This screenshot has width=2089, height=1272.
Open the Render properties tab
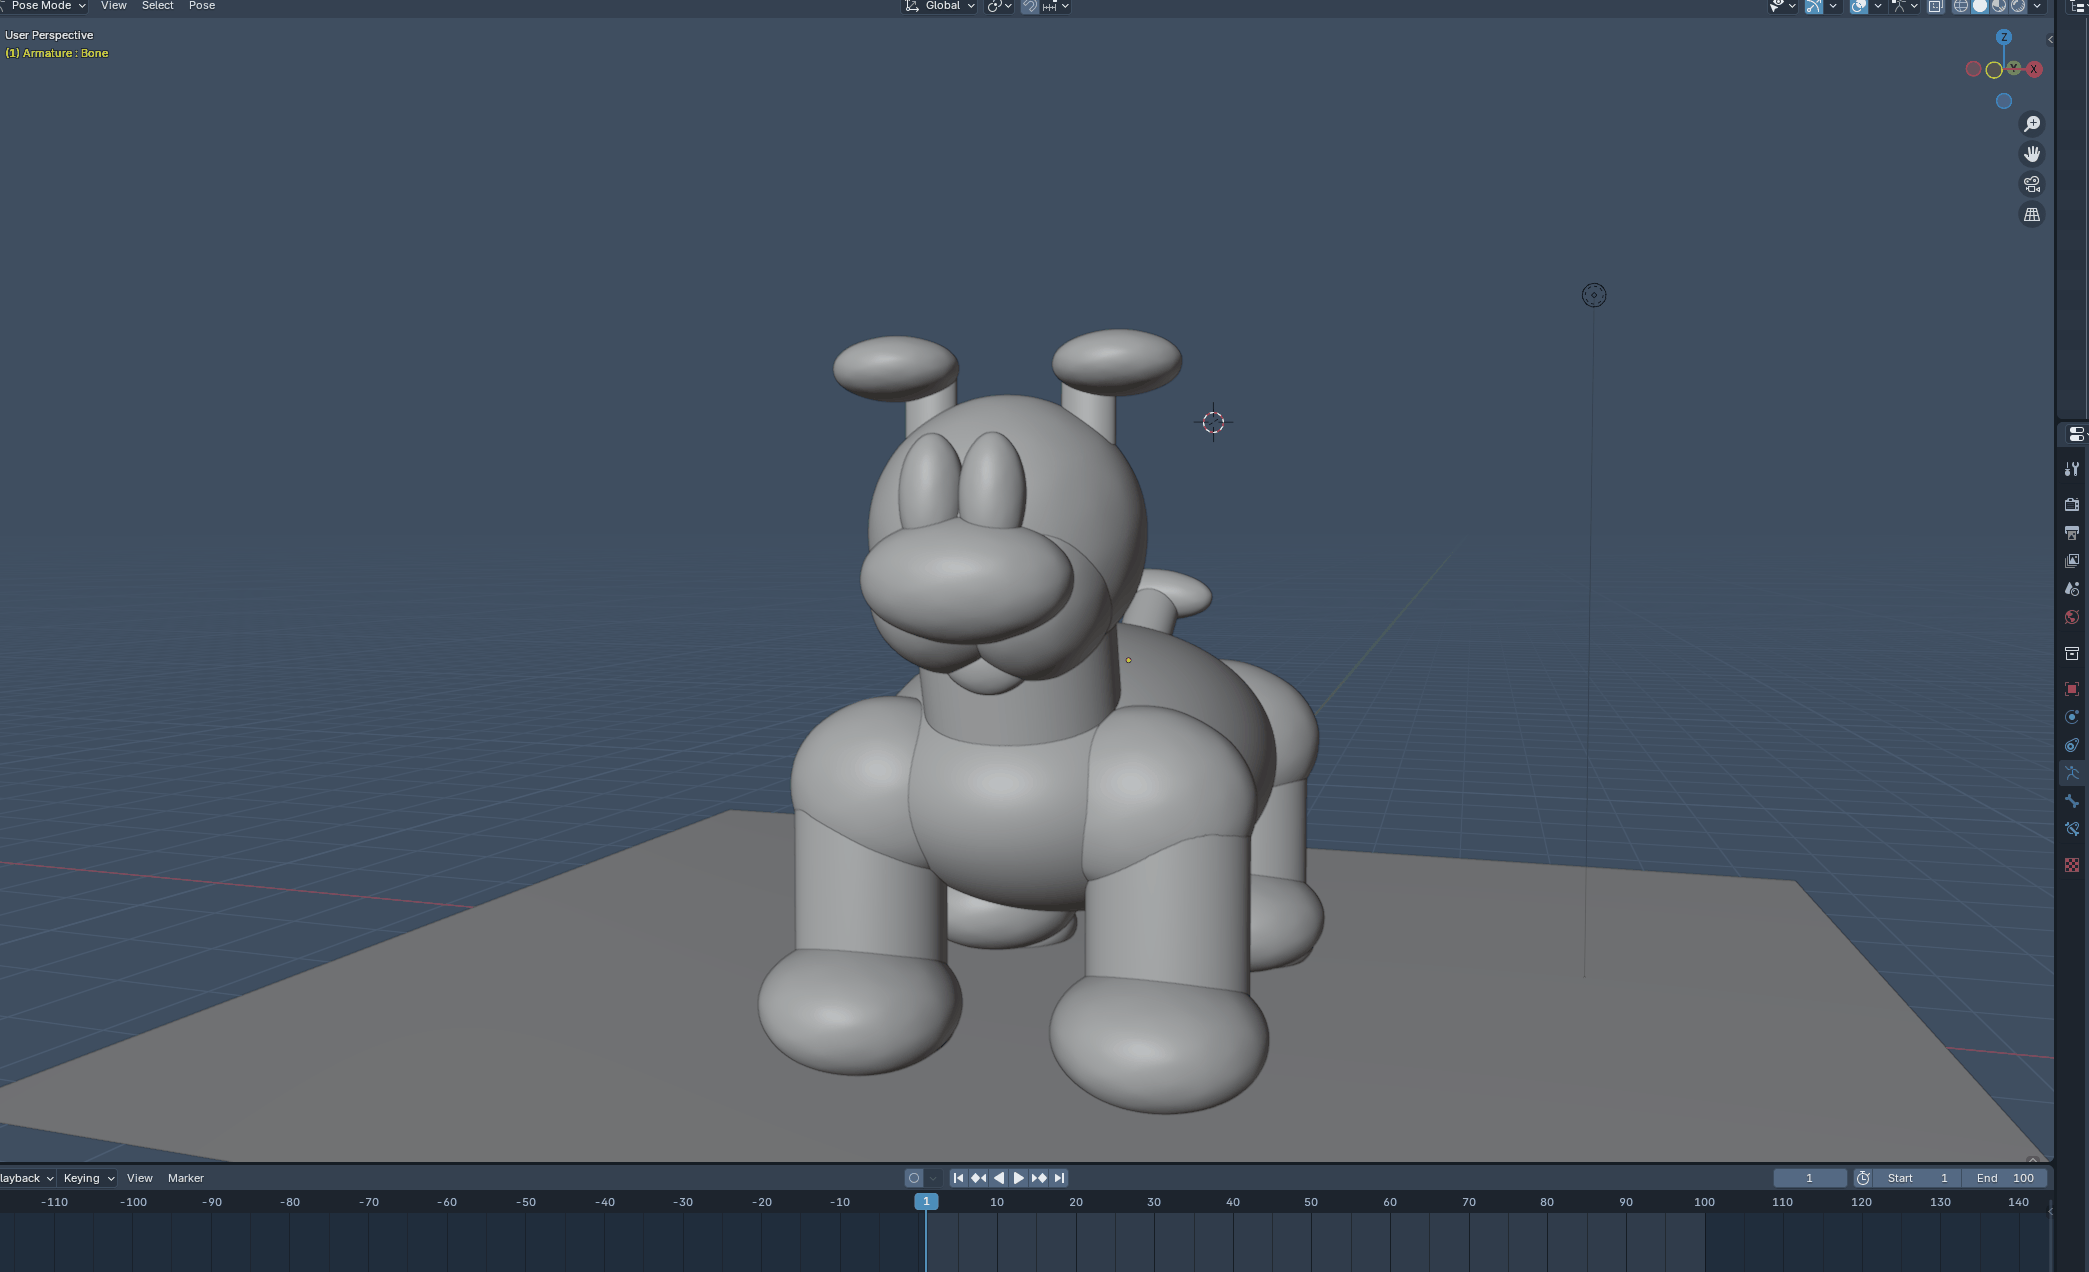click(x=2072, y=504)
